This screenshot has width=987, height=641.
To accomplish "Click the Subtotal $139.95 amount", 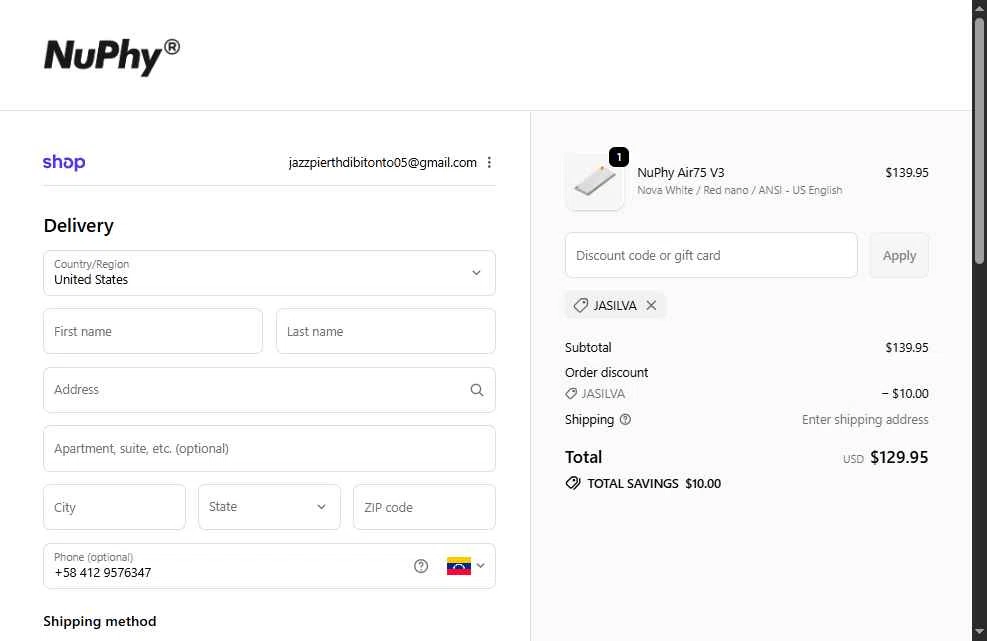I will (x=906, y=348).
